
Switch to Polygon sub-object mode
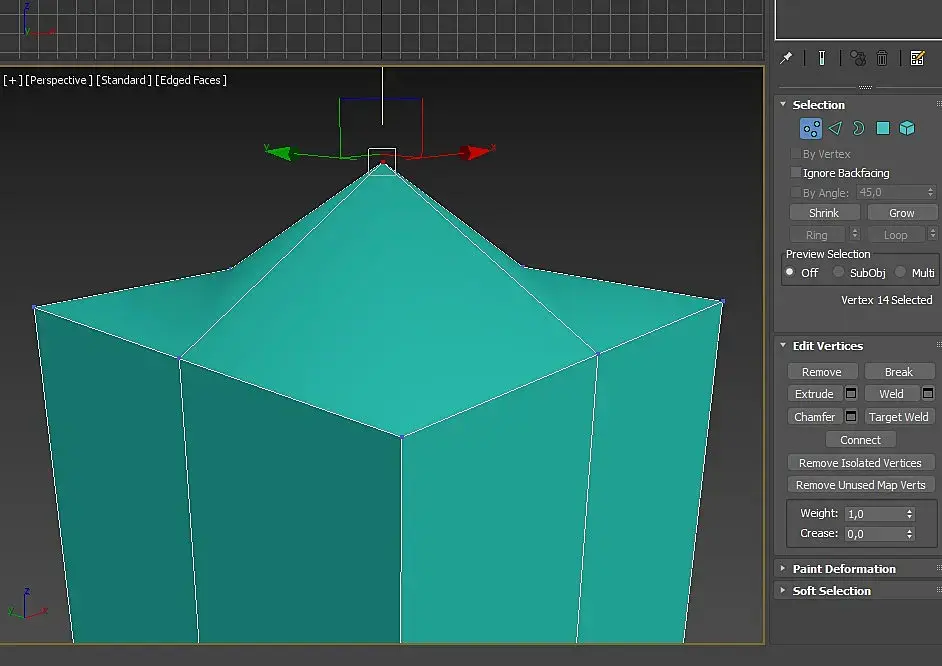pos(883,128)
